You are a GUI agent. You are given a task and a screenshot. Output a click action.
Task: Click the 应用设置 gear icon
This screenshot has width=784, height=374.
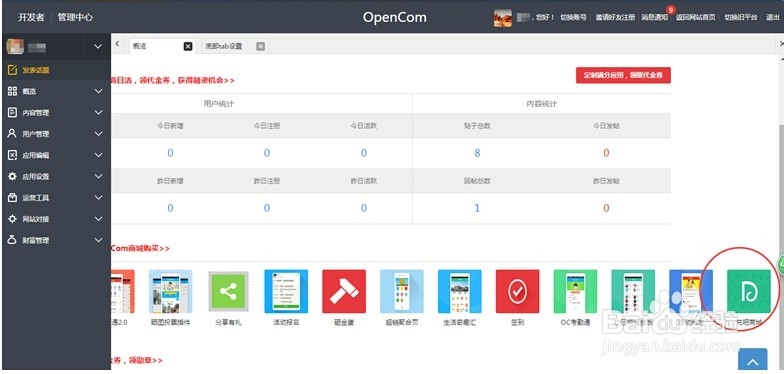click(x=12, y=176)
